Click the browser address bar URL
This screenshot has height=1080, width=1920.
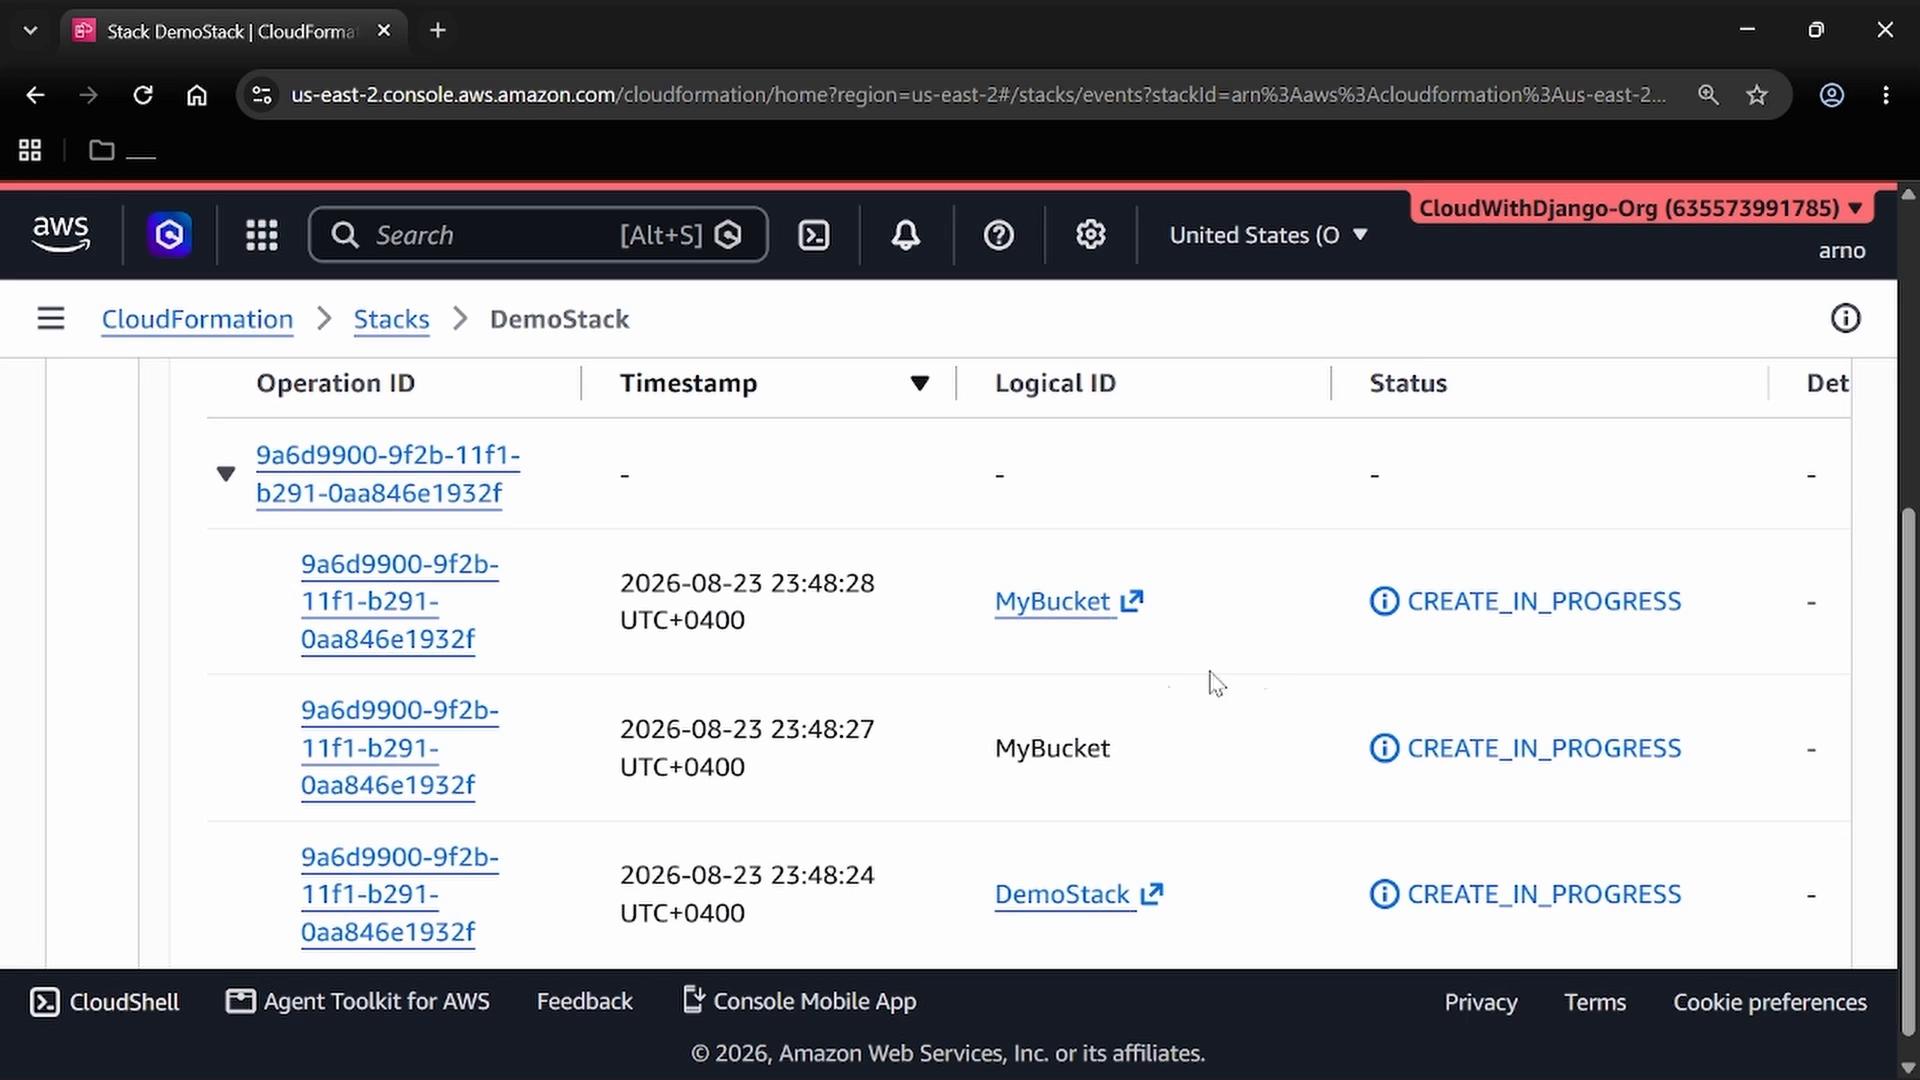pos(978,95)
